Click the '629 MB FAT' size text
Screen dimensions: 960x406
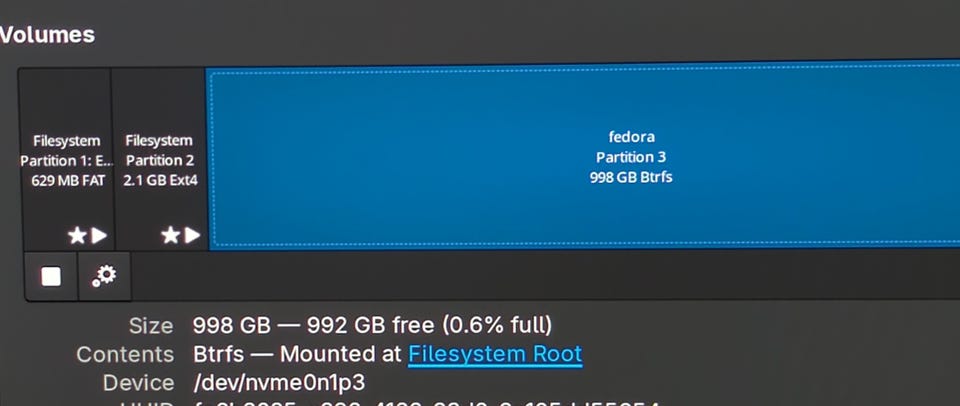68,181
